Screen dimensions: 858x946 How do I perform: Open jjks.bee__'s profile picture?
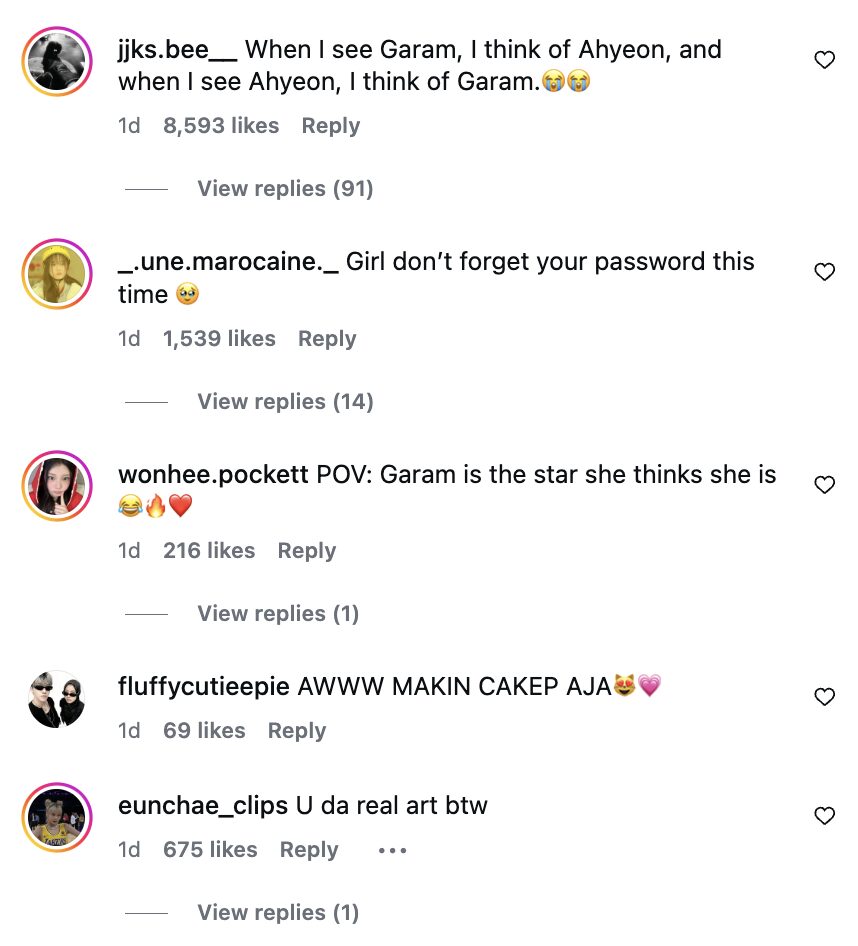click(x=57, y=62)
